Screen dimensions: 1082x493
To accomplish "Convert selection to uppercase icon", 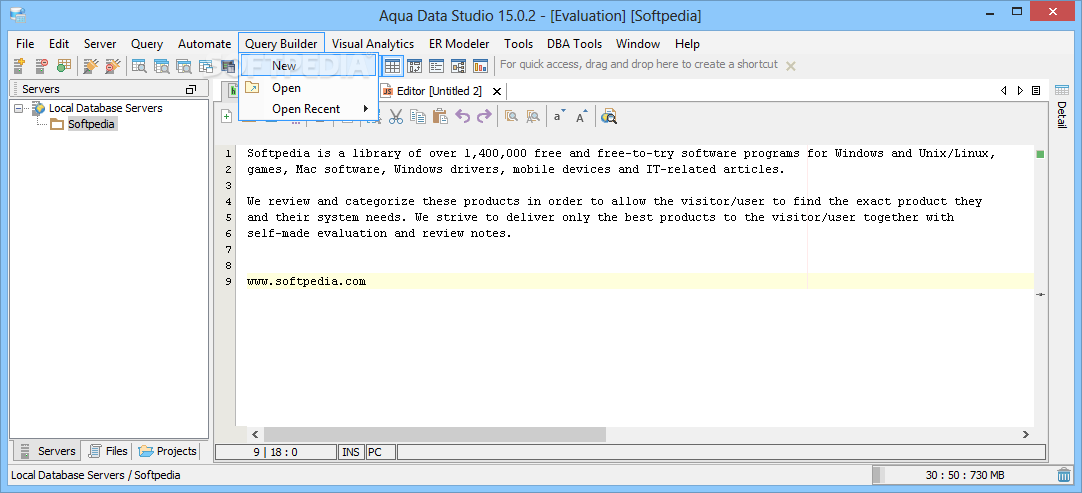I will (x=582, y=116).
